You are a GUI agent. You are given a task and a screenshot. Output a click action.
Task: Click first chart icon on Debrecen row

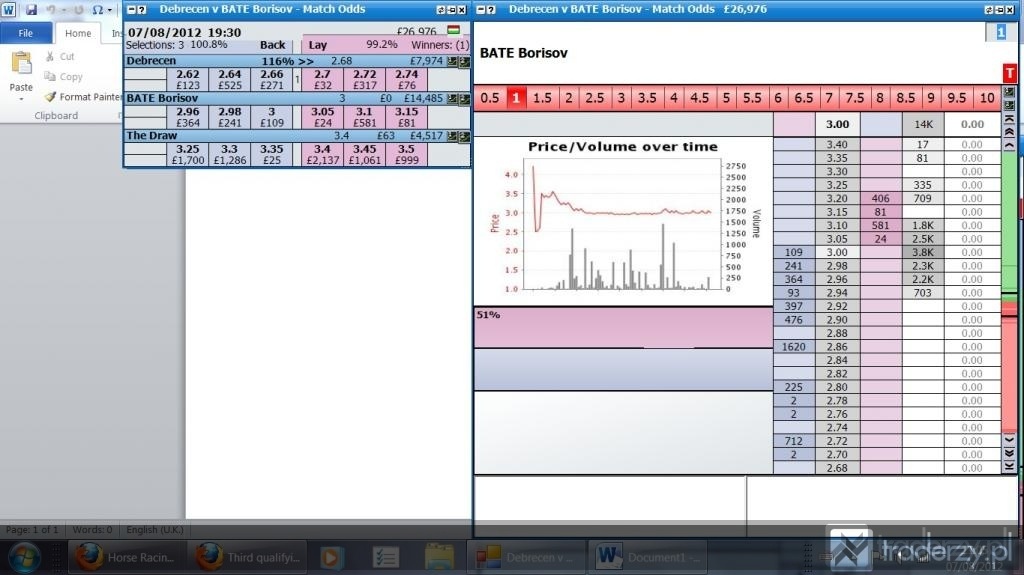452,61
